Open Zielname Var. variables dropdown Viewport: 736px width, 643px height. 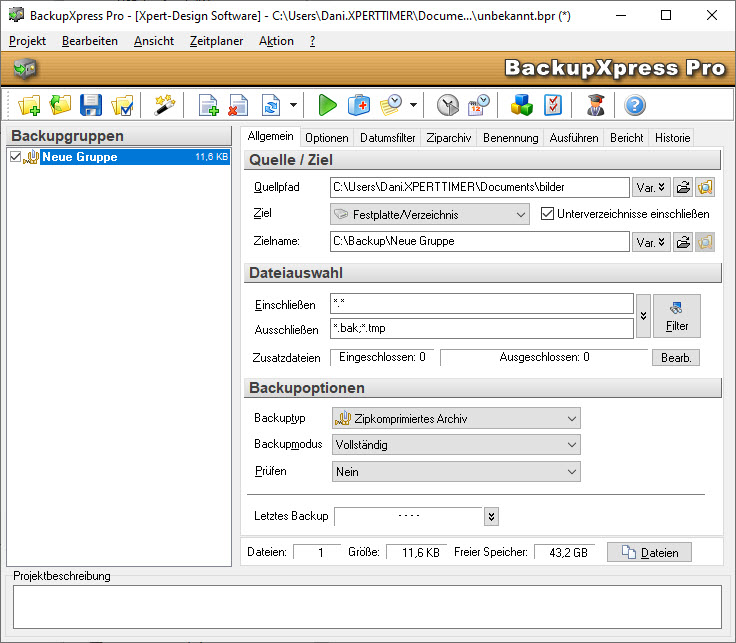[x=651, y=242]
